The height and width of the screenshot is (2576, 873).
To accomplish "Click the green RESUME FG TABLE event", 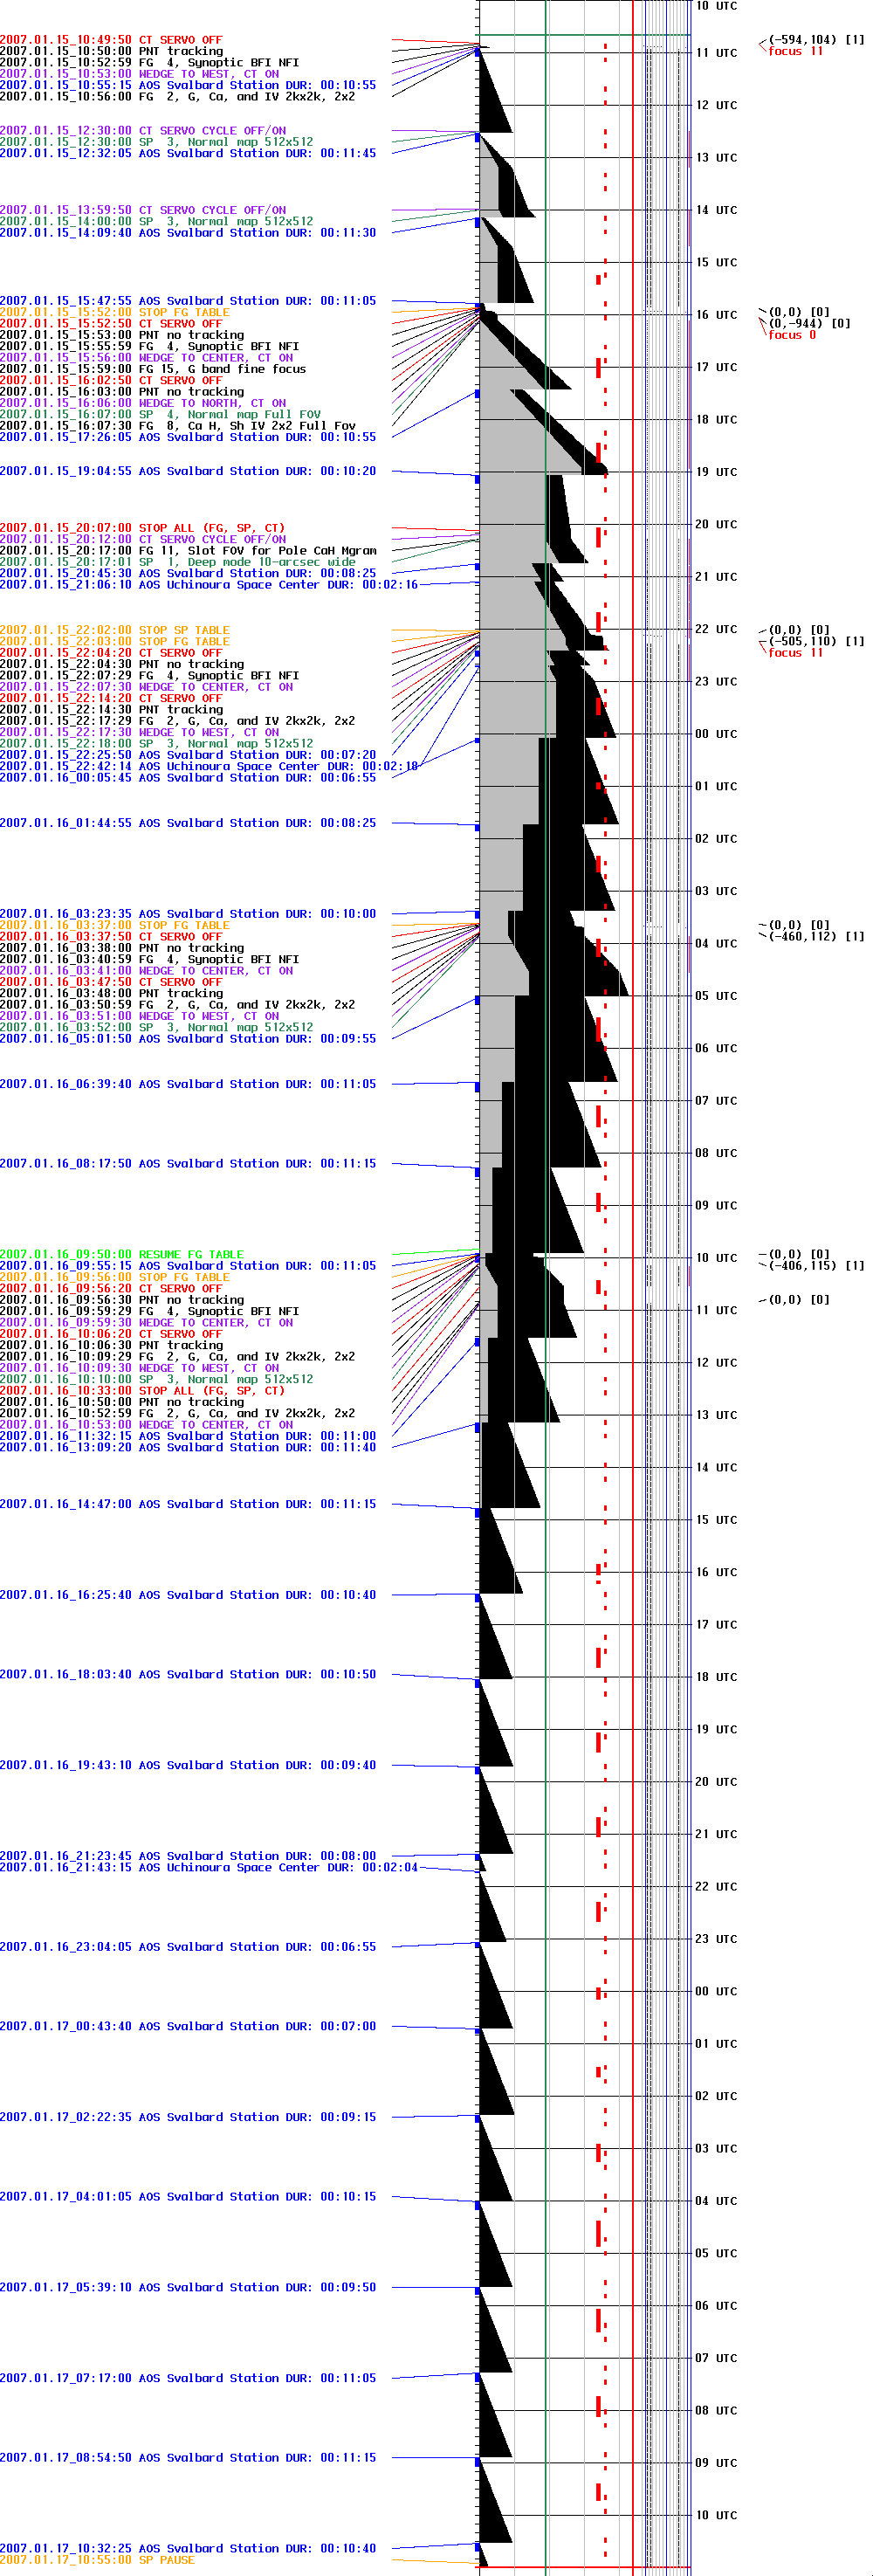I will pyautogui.click(x=121, y=1254).
